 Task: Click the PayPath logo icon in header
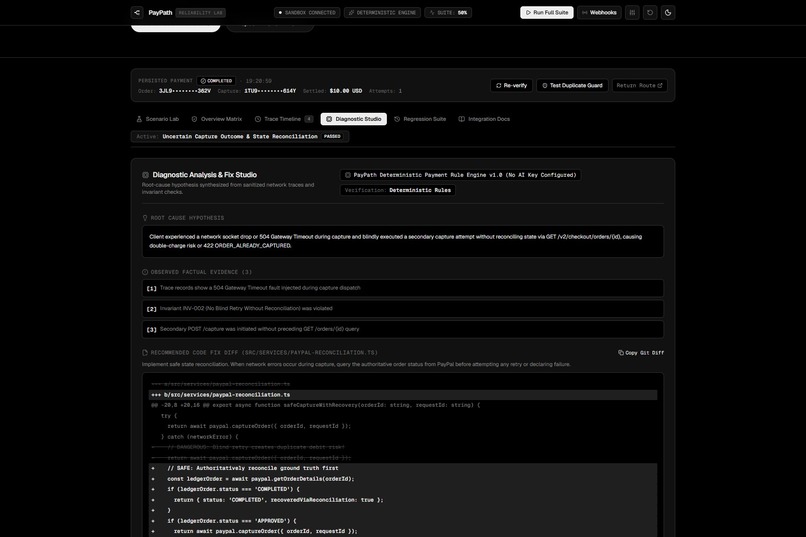click(137, 12)
